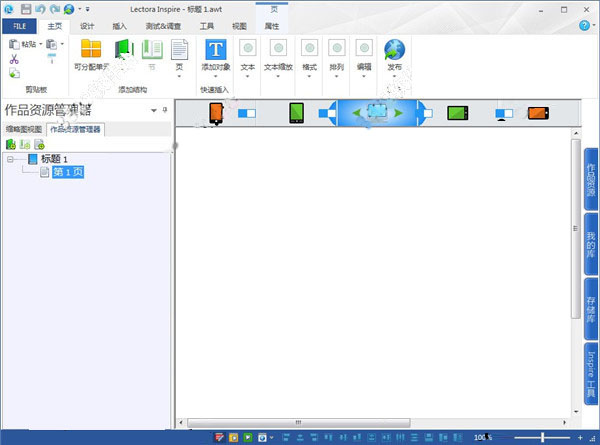The height and width of the screenshot is (445, 600).
Task: Select the green tablet landscape device view
Action: coord(458,113)
